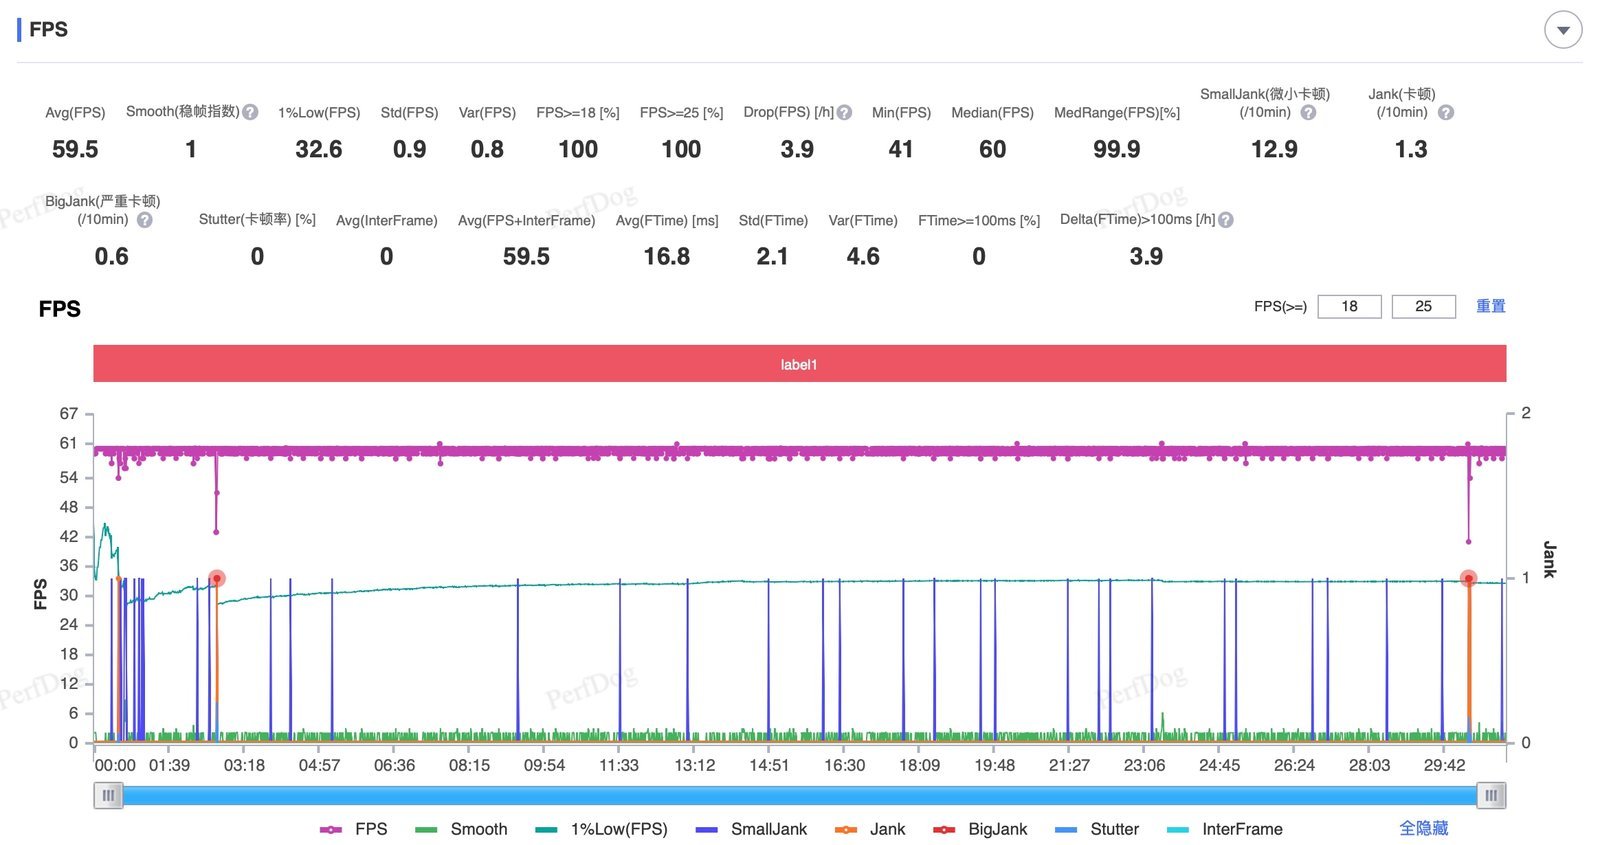The height and width of the screenshot is (845, 1600).
Task: Click the left handle of time range slider
Action: point(108,796)
